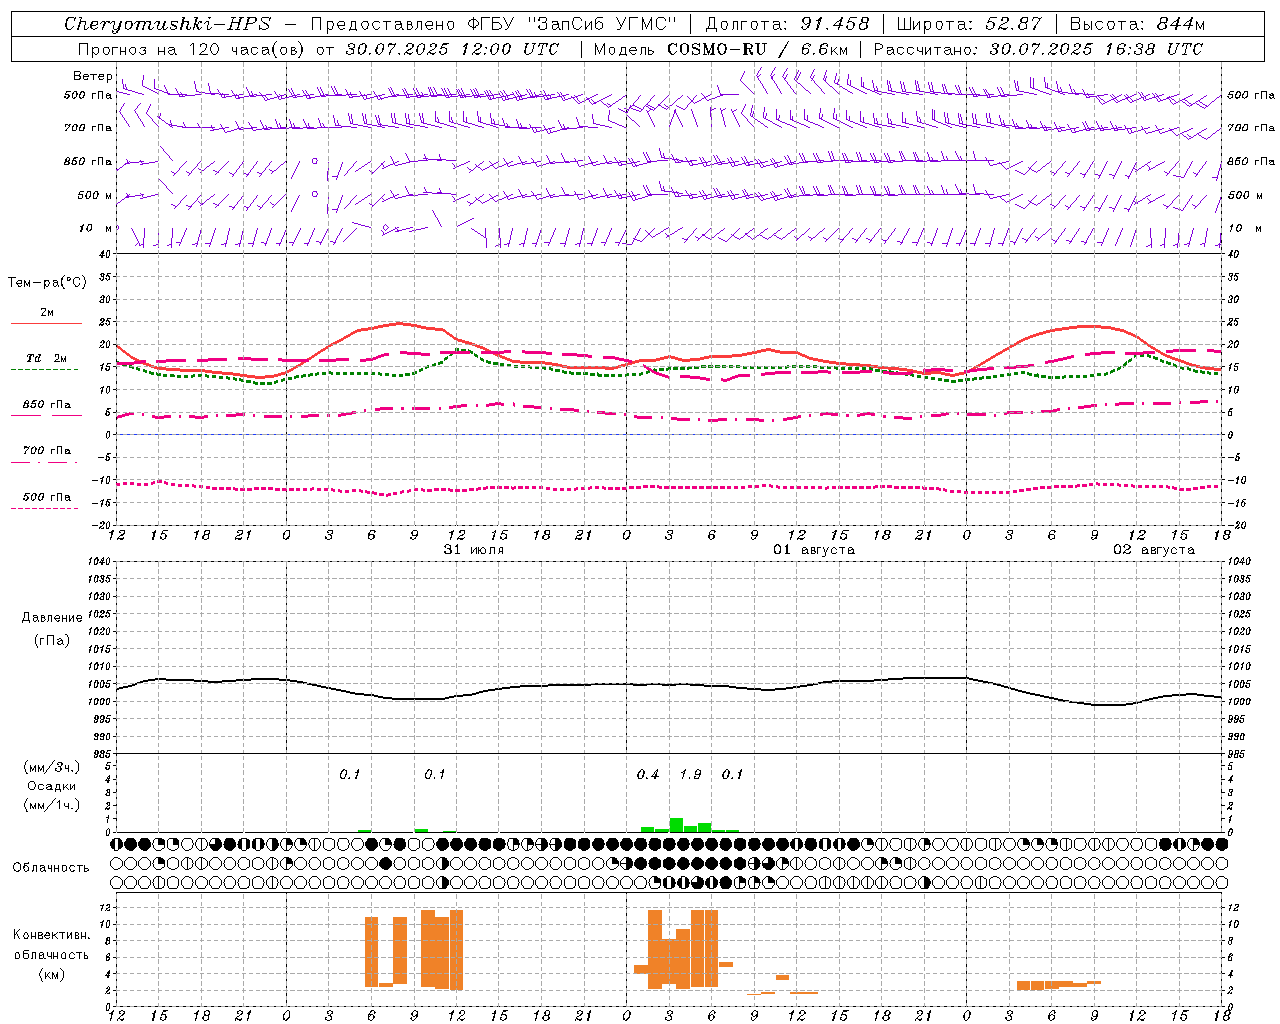Click the date label 01 августа
1280x1024 pixels.
[x=814, y=550]
